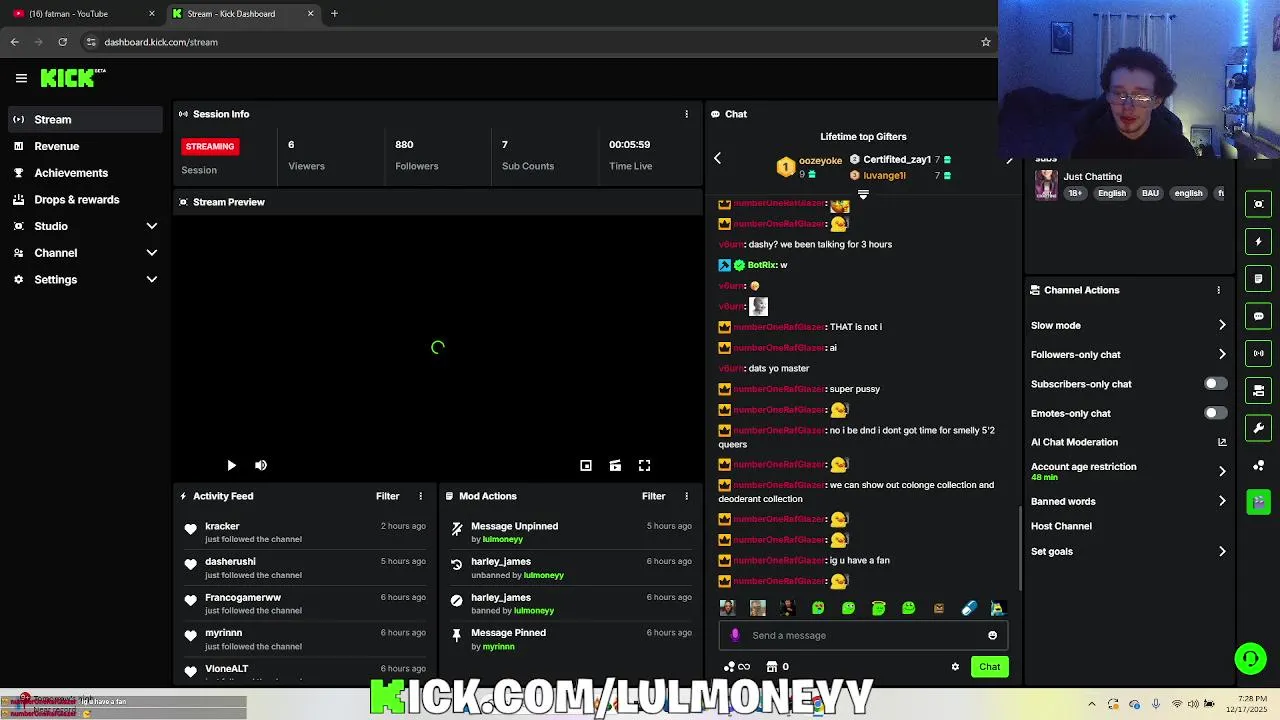Open Channel Actions three-dot menu
Viewport: 1280px width, 720px height.
click(x=1218, y=290)
